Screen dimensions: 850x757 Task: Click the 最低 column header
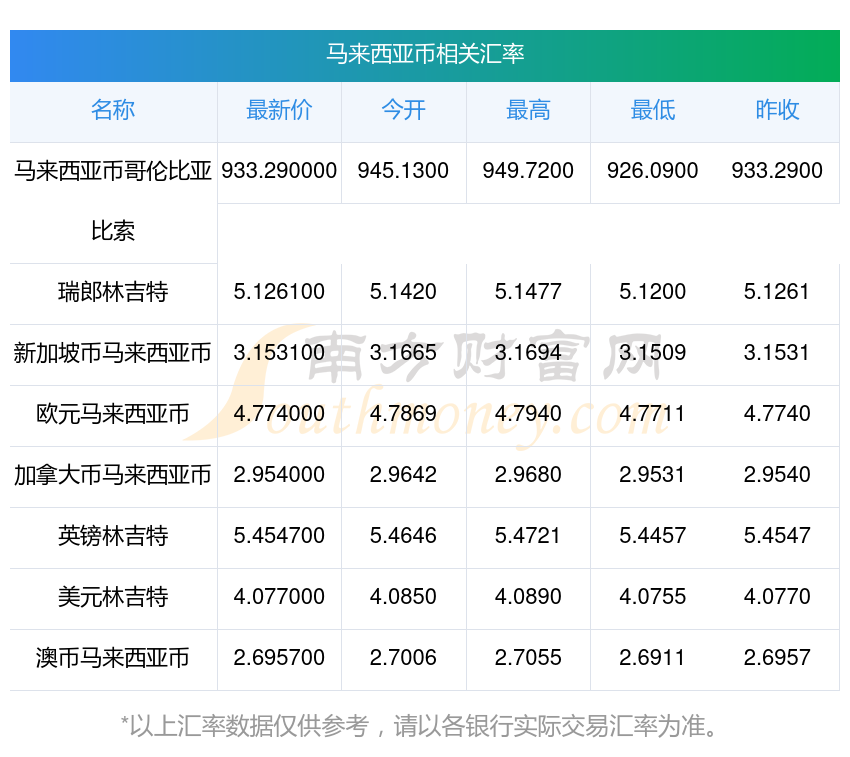pos(652,110)
